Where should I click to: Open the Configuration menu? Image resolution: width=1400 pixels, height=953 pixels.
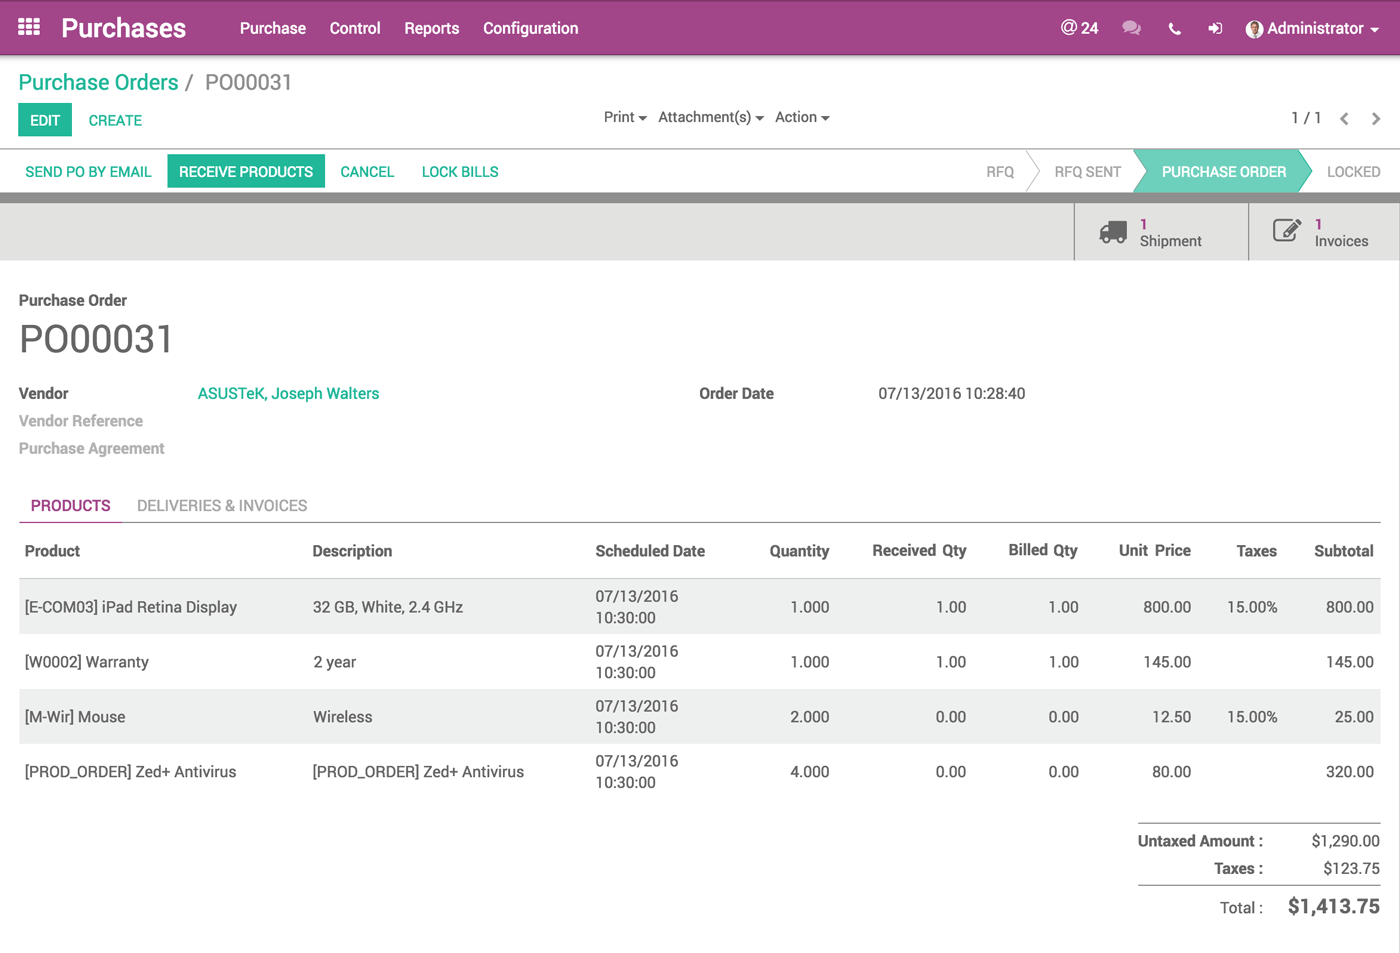click(530, 28)
